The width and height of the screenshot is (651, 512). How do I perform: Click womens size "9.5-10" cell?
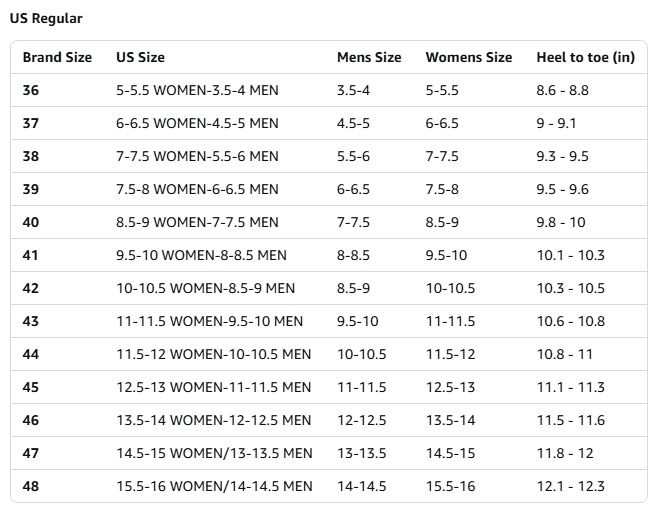[446, 255]
